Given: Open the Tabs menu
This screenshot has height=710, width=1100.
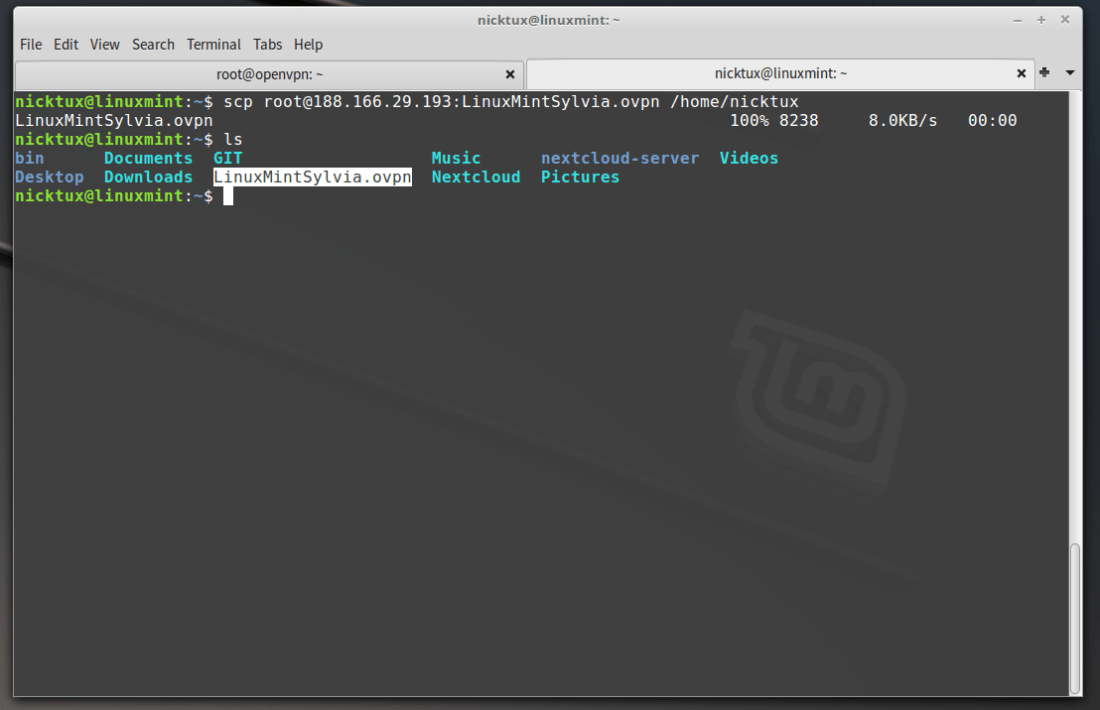Looking at the screenshot, I should pyautogui.click(x=267, y=44).
